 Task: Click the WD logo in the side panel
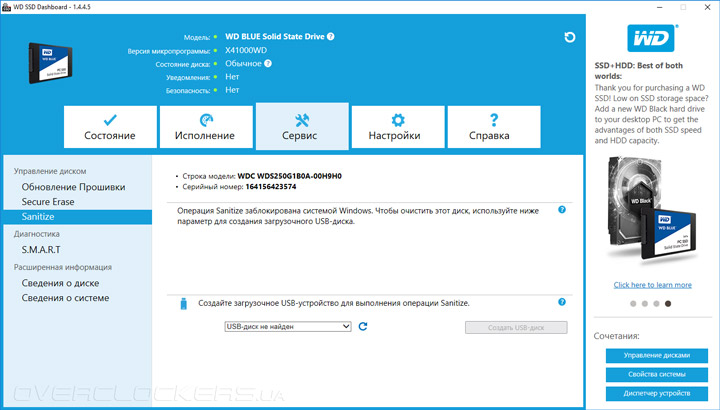tap(651, 38)
